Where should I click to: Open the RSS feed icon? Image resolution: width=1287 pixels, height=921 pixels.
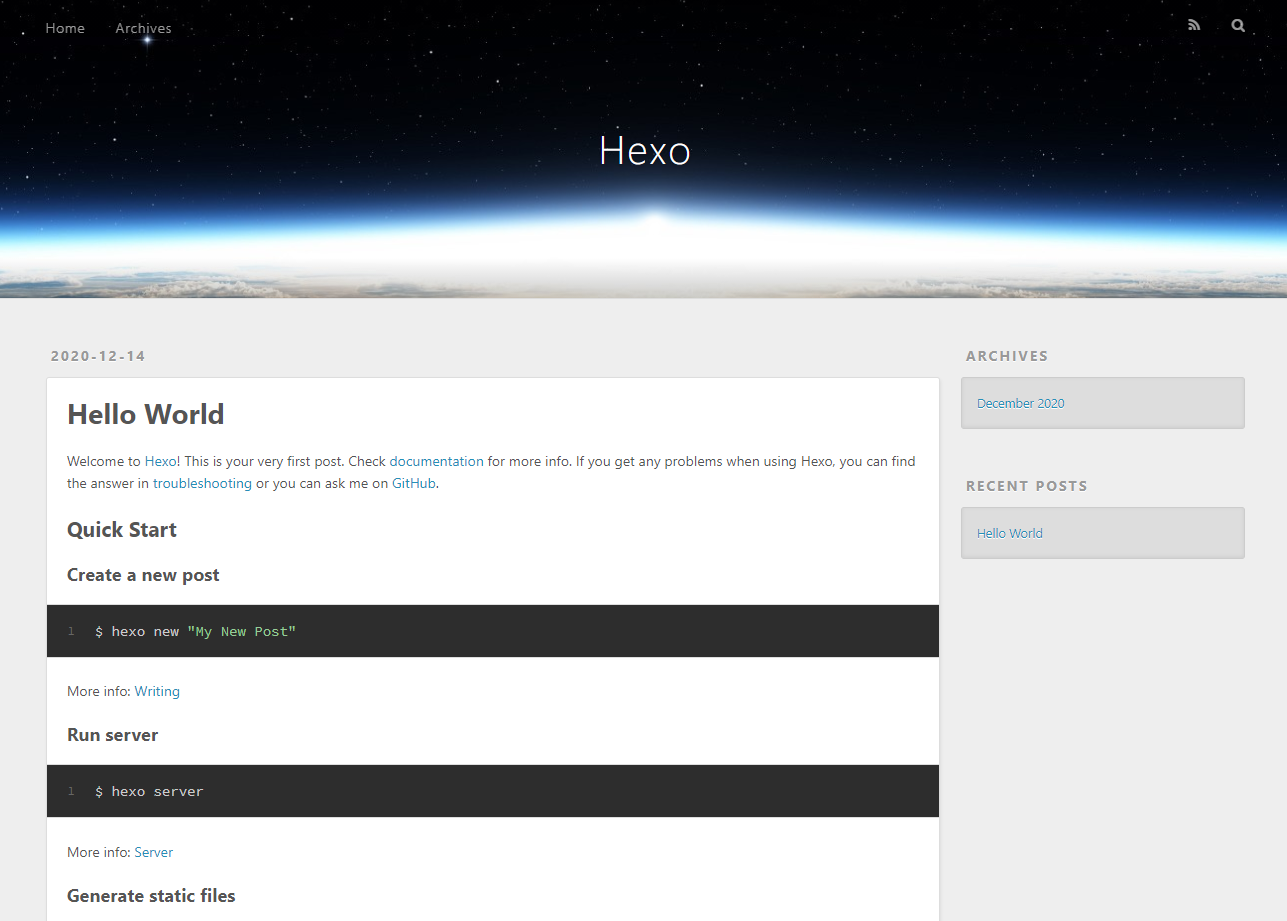coord(1194,26)
